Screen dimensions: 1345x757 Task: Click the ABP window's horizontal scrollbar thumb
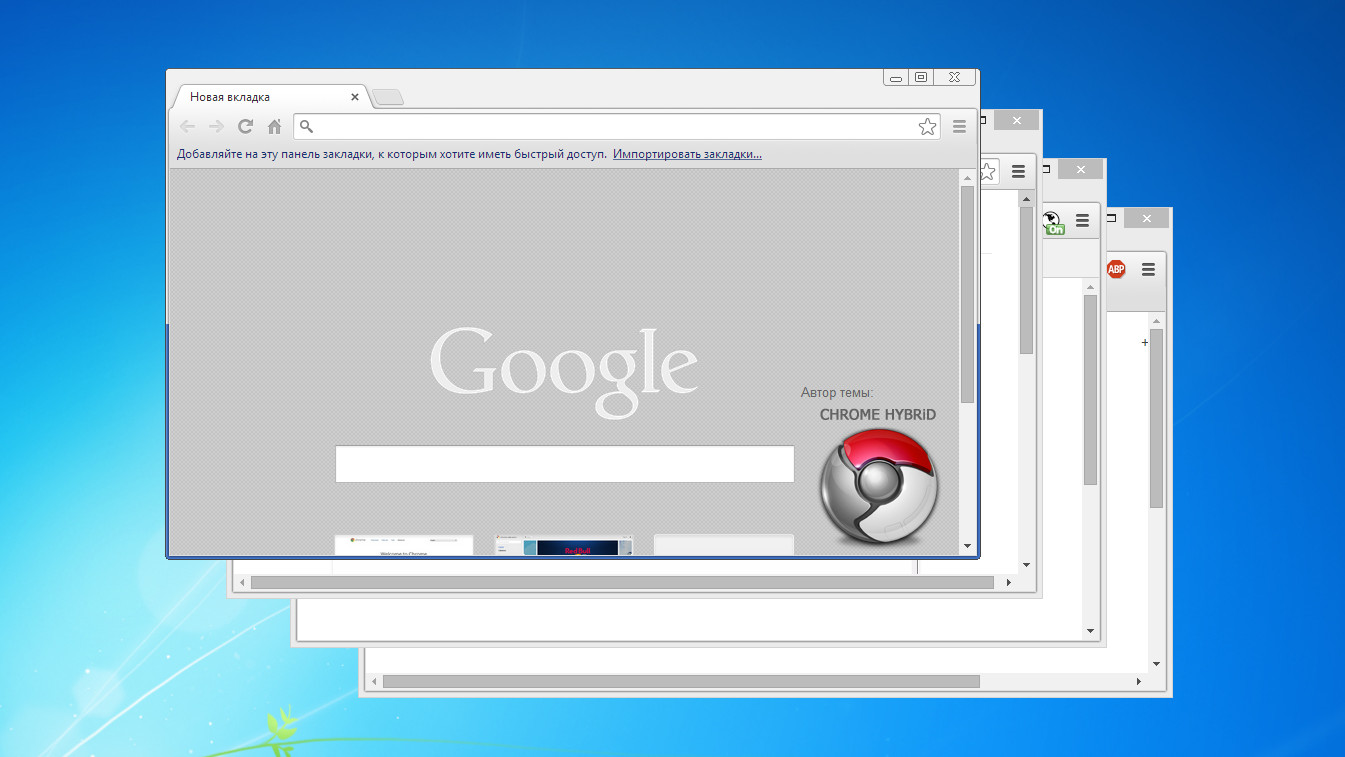pyautogui.click(x=681, y=681)
